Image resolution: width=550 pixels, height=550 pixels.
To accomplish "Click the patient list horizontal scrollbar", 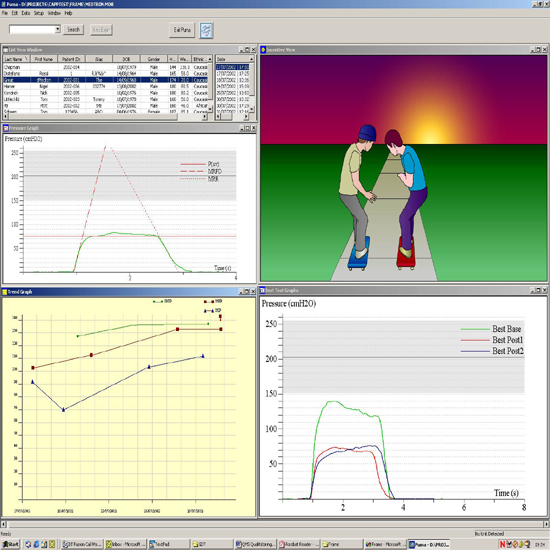I will point(105,116).
